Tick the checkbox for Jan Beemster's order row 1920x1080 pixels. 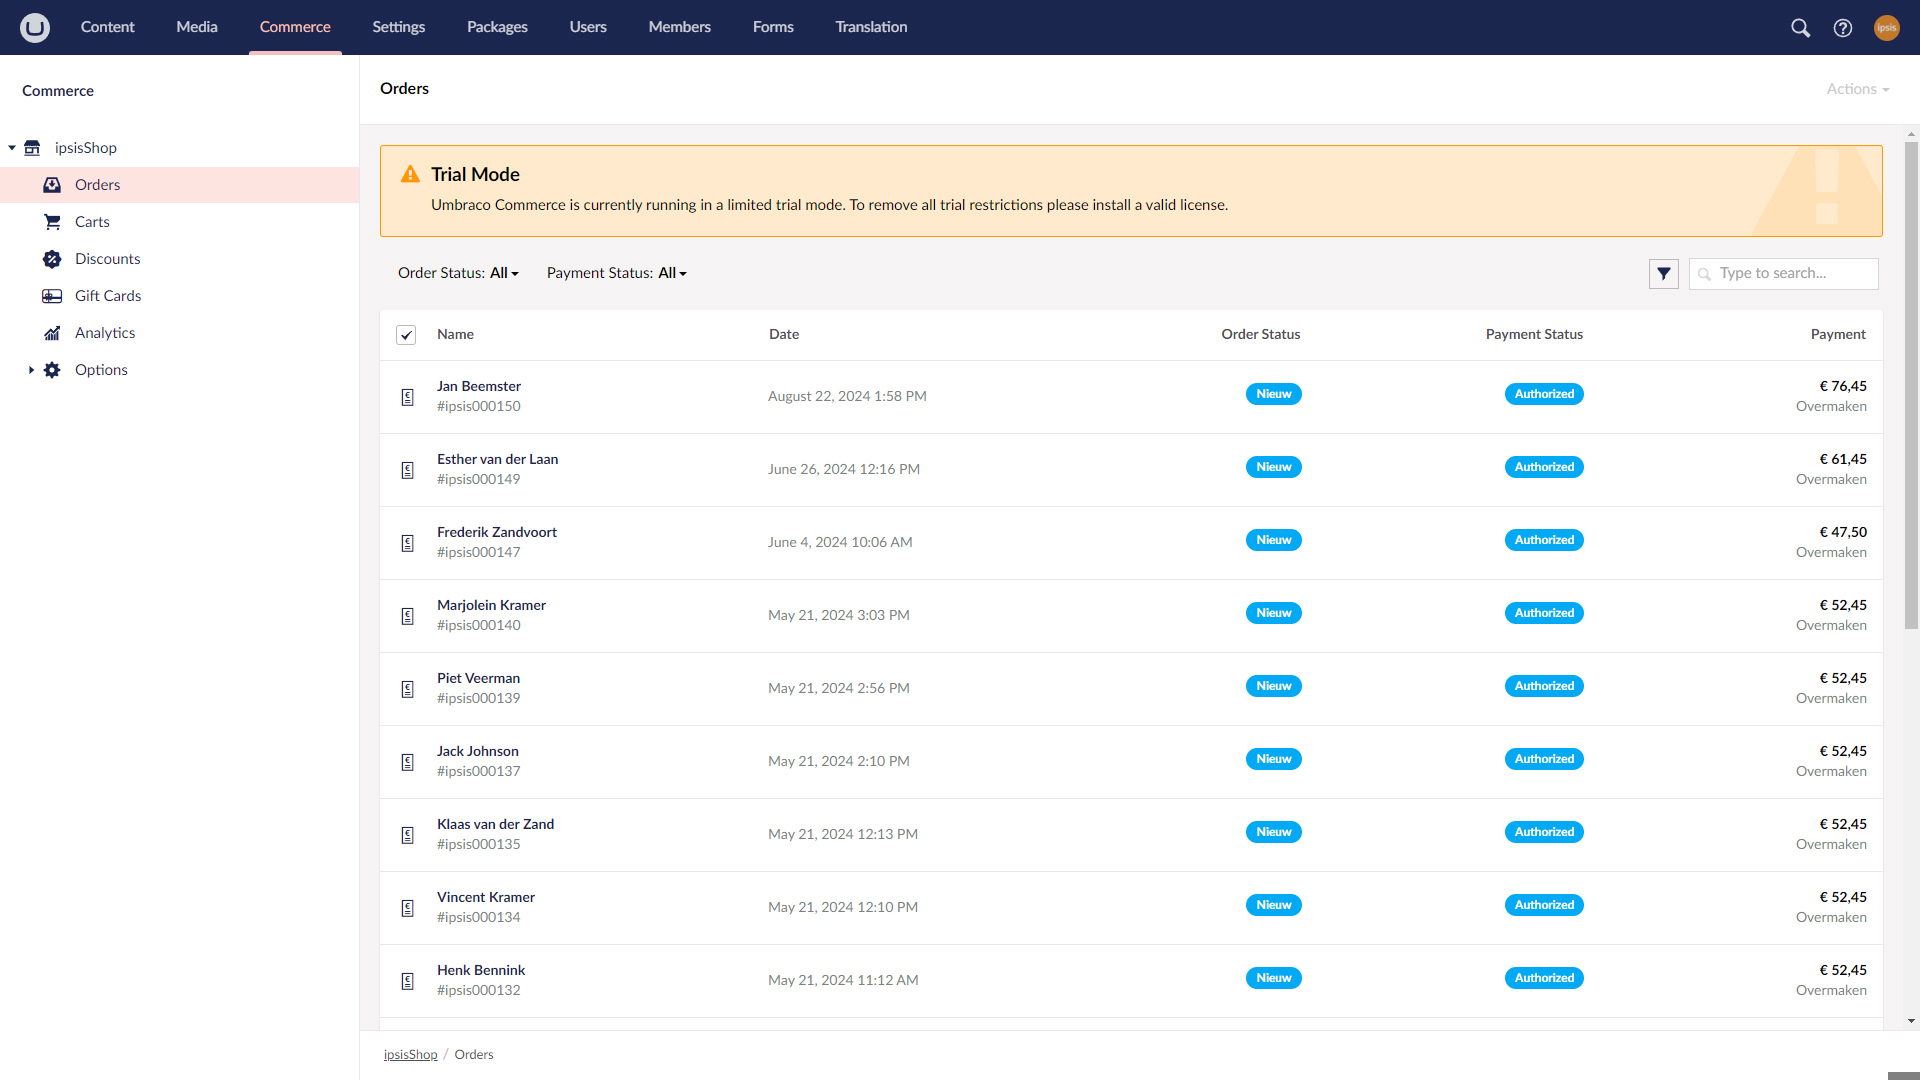pyautogui.click(x=407, y=396)
